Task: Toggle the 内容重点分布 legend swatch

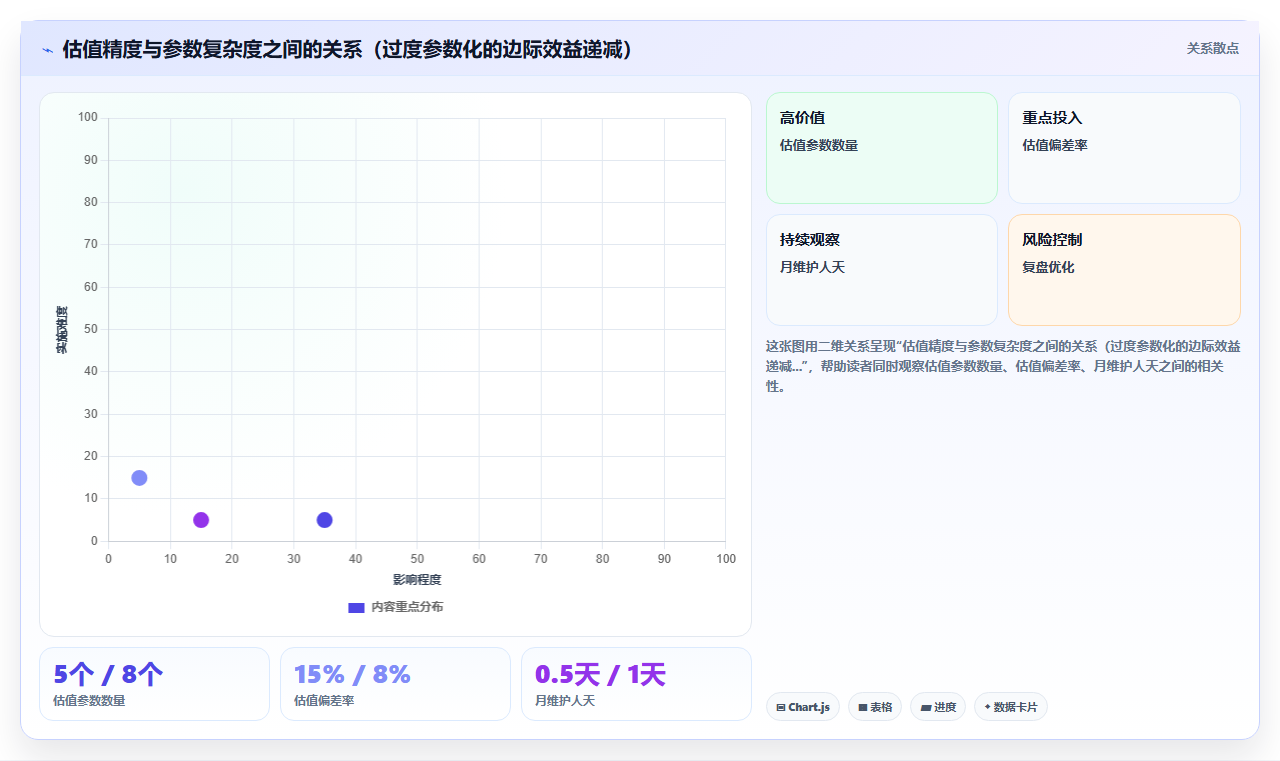Action: tap(356, 607)
